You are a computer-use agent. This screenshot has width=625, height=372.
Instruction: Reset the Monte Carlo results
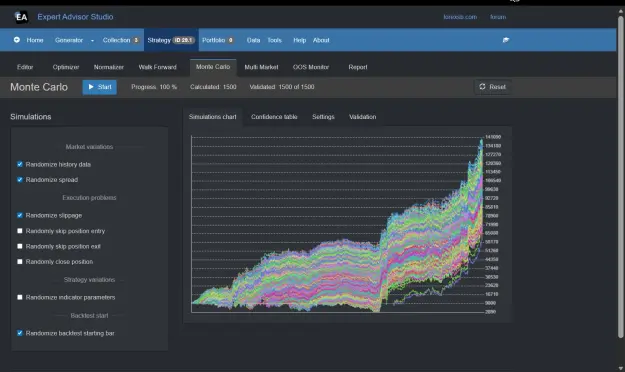pyautogui.click(x=493, y=87)
